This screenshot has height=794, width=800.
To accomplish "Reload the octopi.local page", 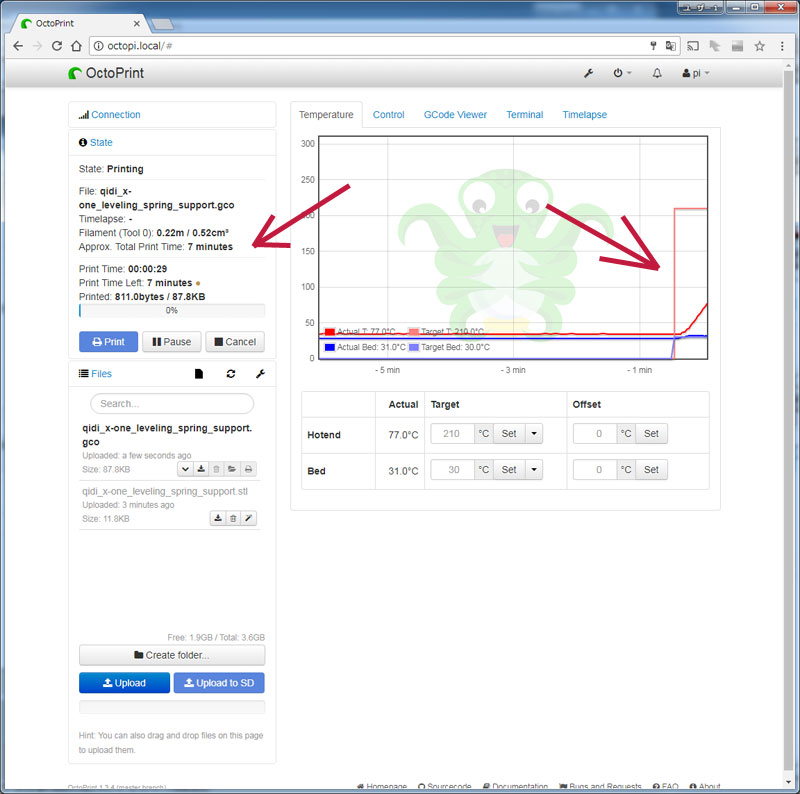I will 57,46.
